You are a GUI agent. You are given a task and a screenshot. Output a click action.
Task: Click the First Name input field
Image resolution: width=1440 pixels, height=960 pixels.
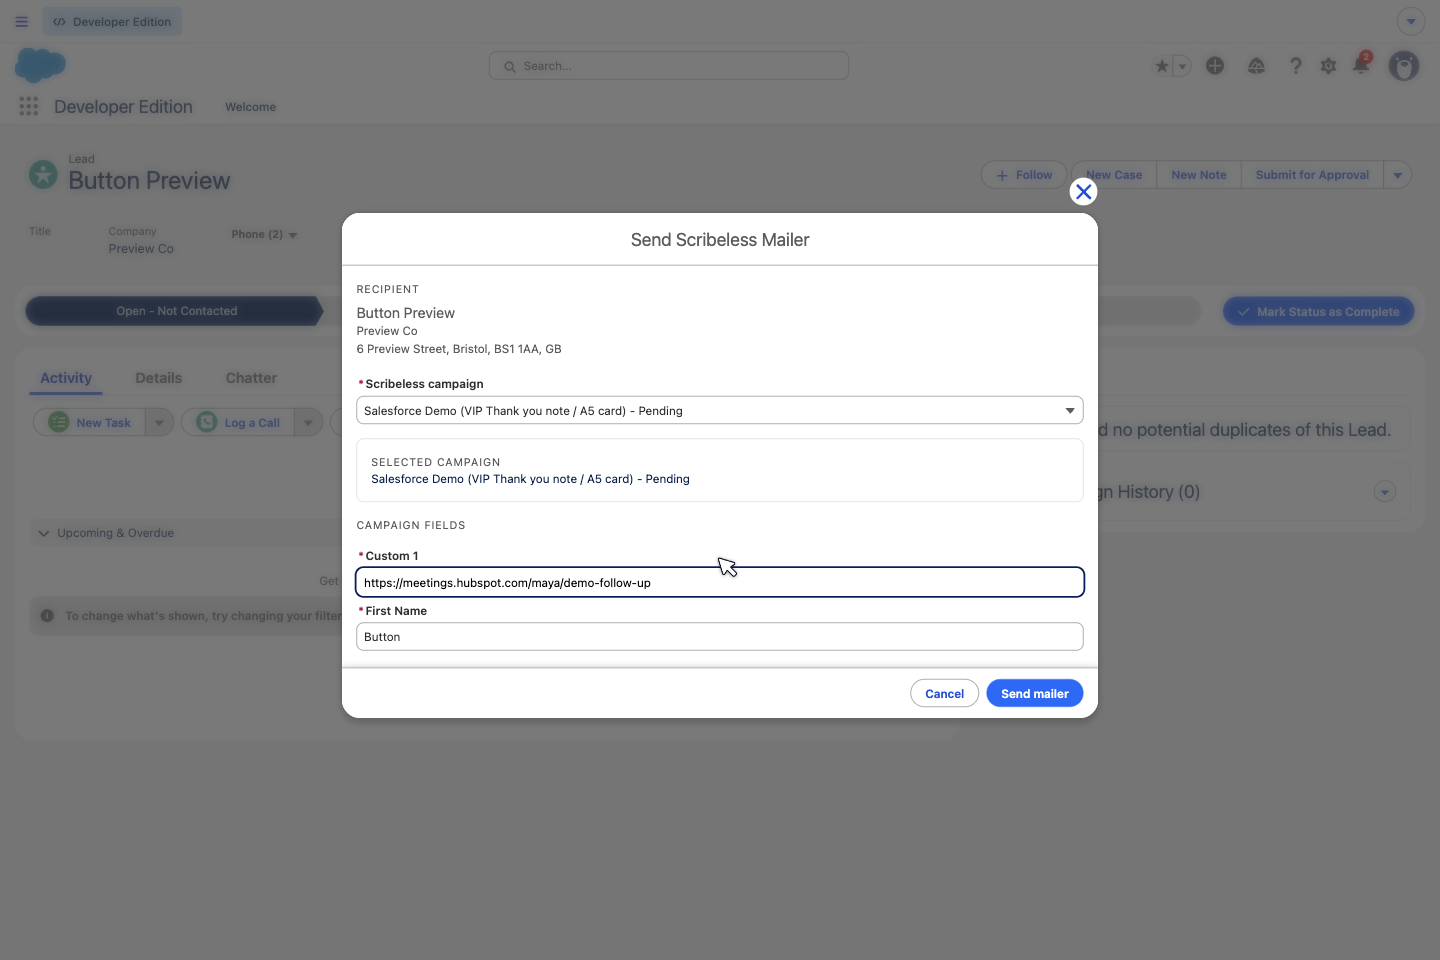point(720,636)
